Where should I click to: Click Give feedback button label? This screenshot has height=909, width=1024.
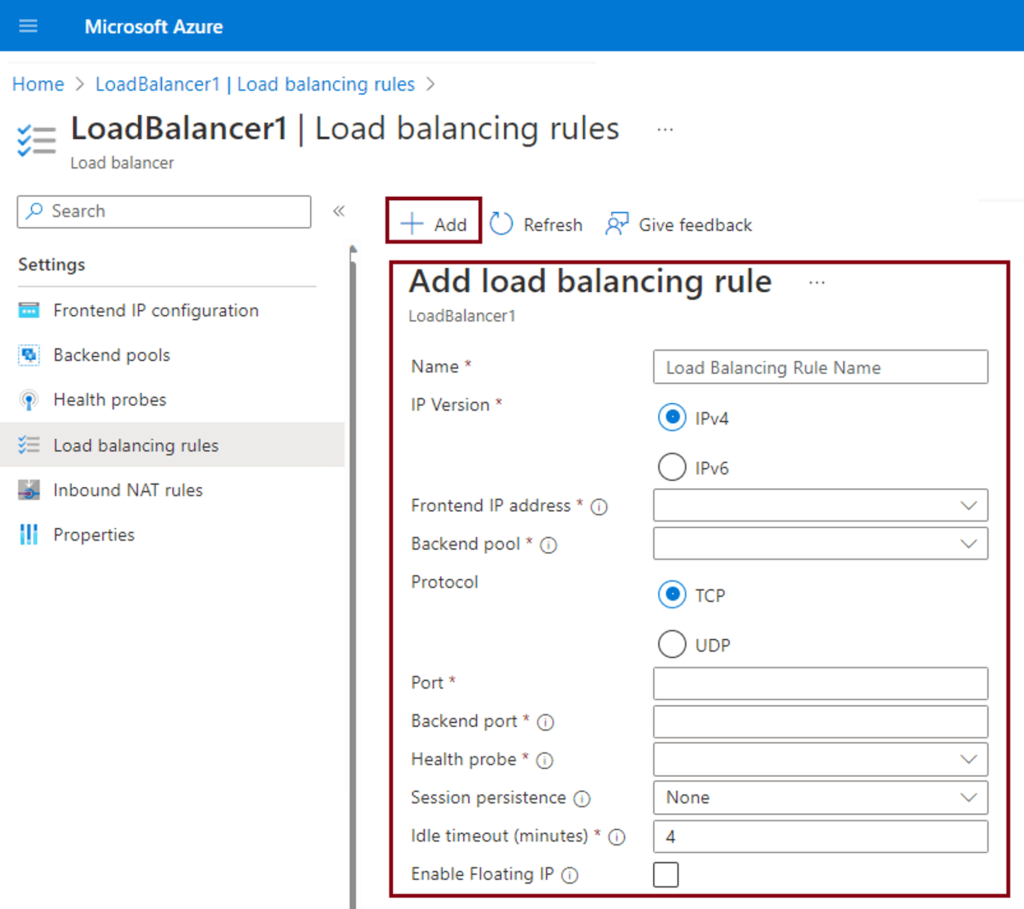pos(695,225)
